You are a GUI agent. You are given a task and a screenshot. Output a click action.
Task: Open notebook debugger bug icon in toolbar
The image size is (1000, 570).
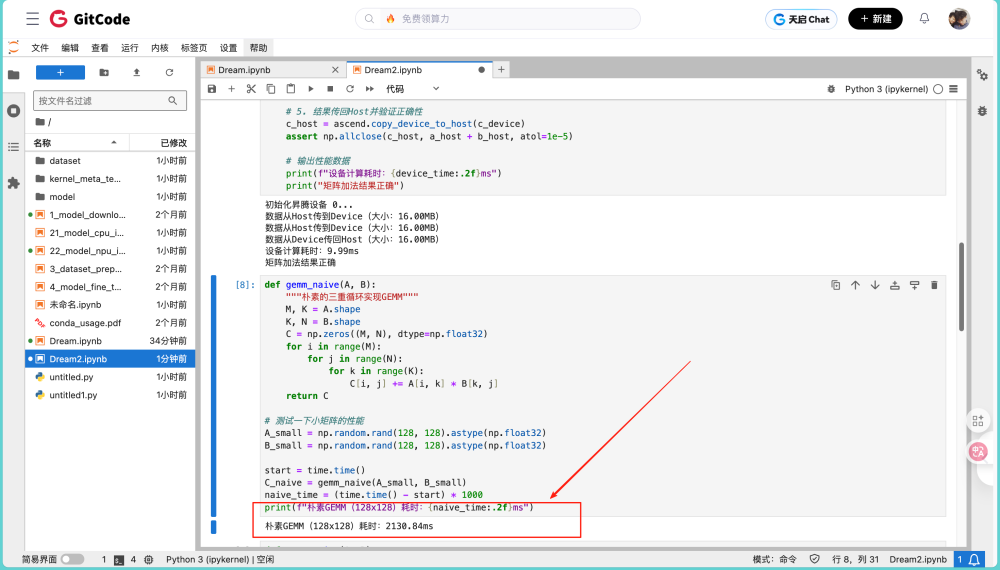click(x=831, y=89)
